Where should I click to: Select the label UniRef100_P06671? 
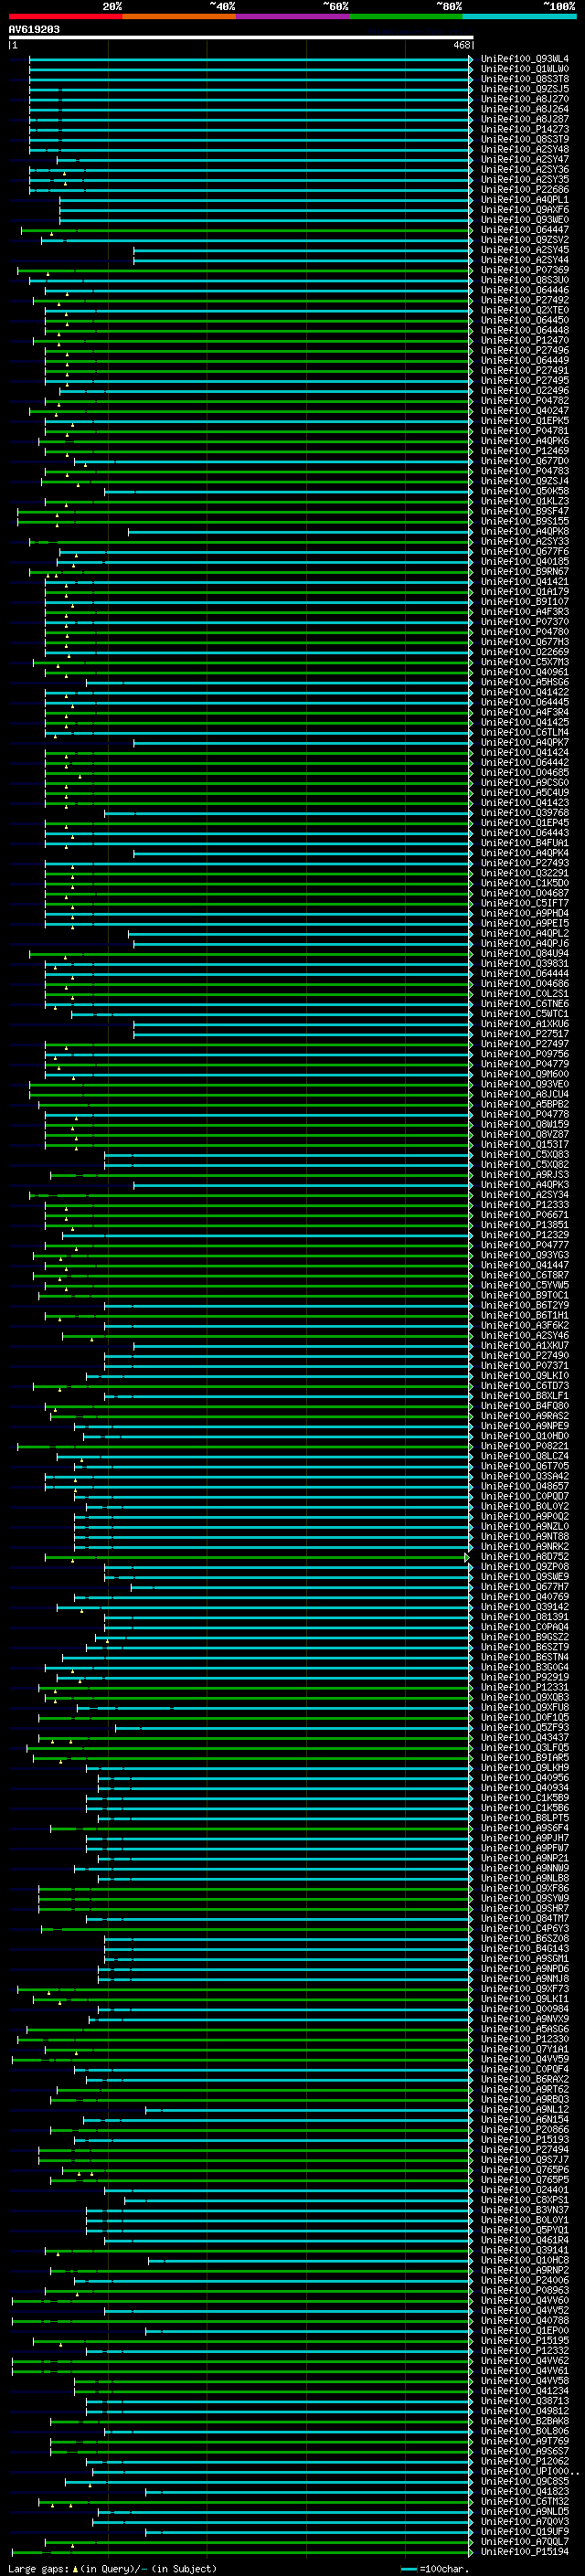(525, 1215)
